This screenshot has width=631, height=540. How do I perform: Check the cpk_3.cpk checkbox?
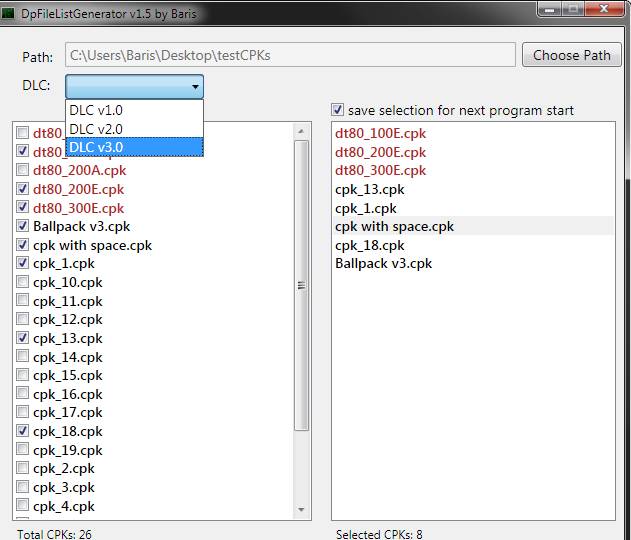coord(23,486)
